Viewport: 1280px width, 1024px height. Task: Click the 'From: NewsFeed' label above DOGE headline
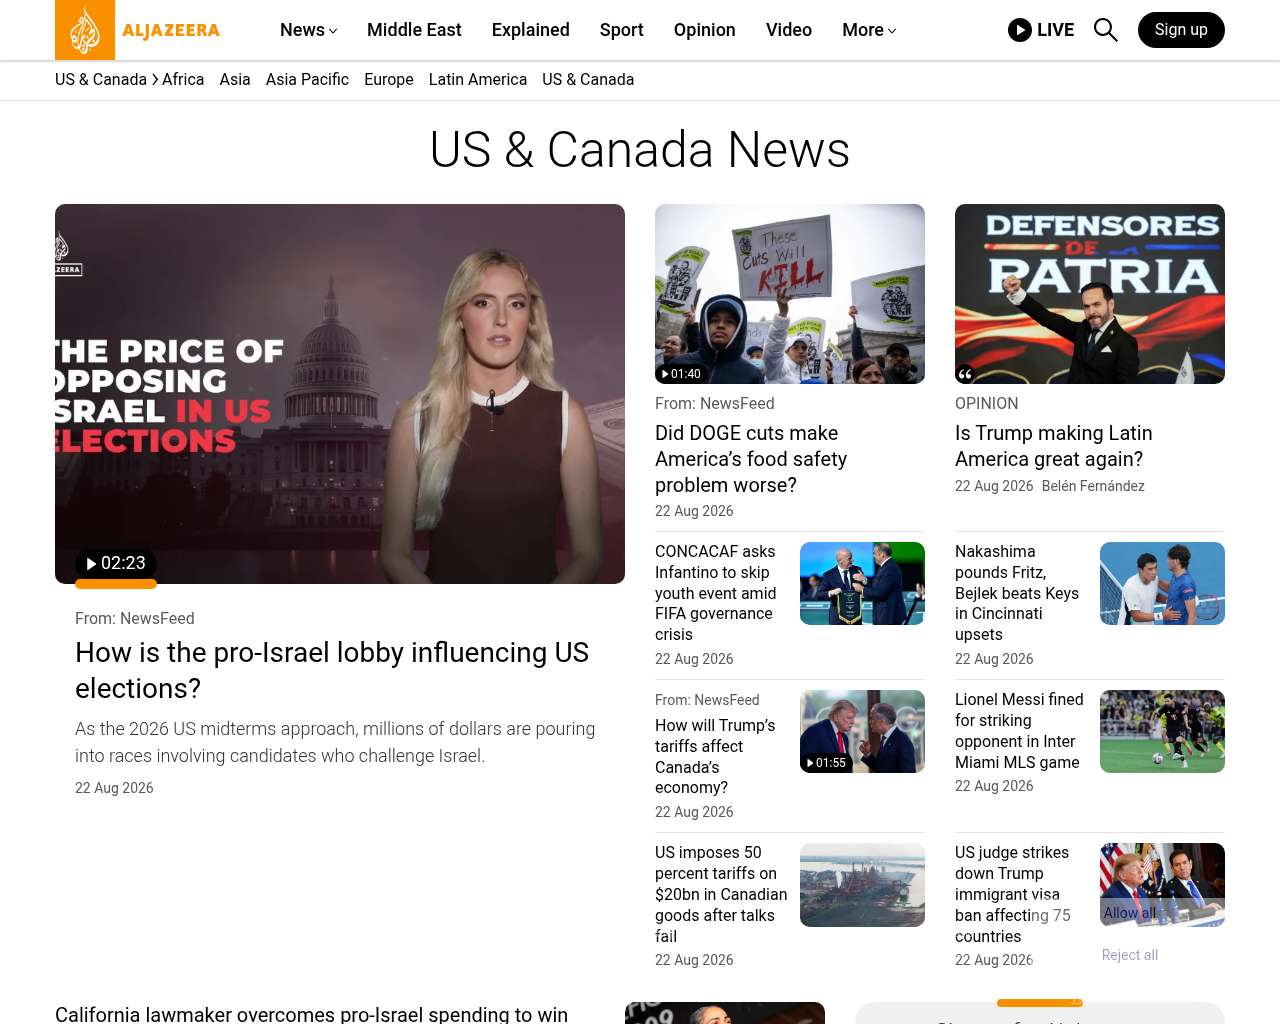(x=715, y=403)
